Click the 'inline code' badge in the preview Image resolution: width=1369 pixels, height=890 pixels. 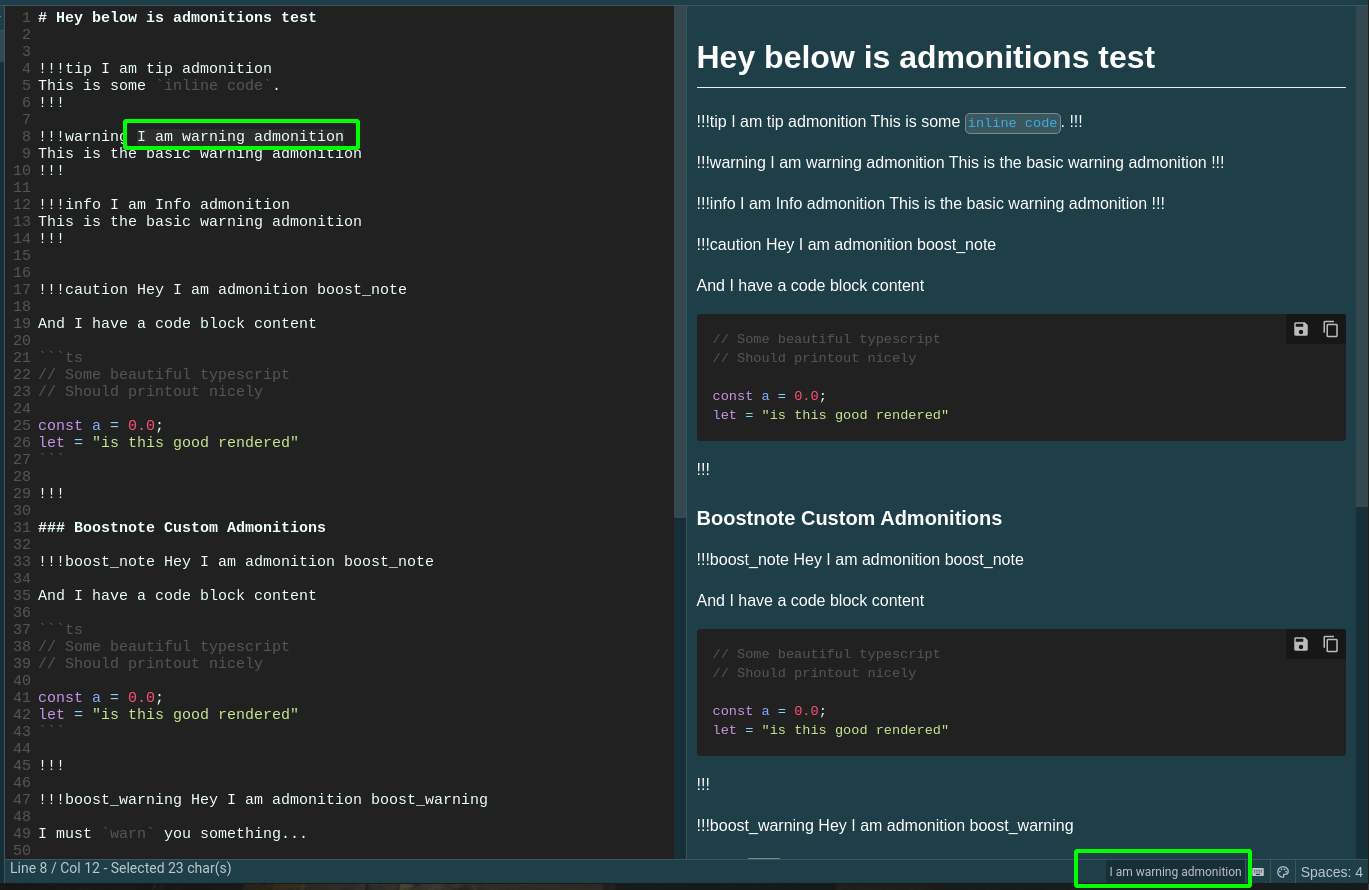click(x=1012, y=123)
